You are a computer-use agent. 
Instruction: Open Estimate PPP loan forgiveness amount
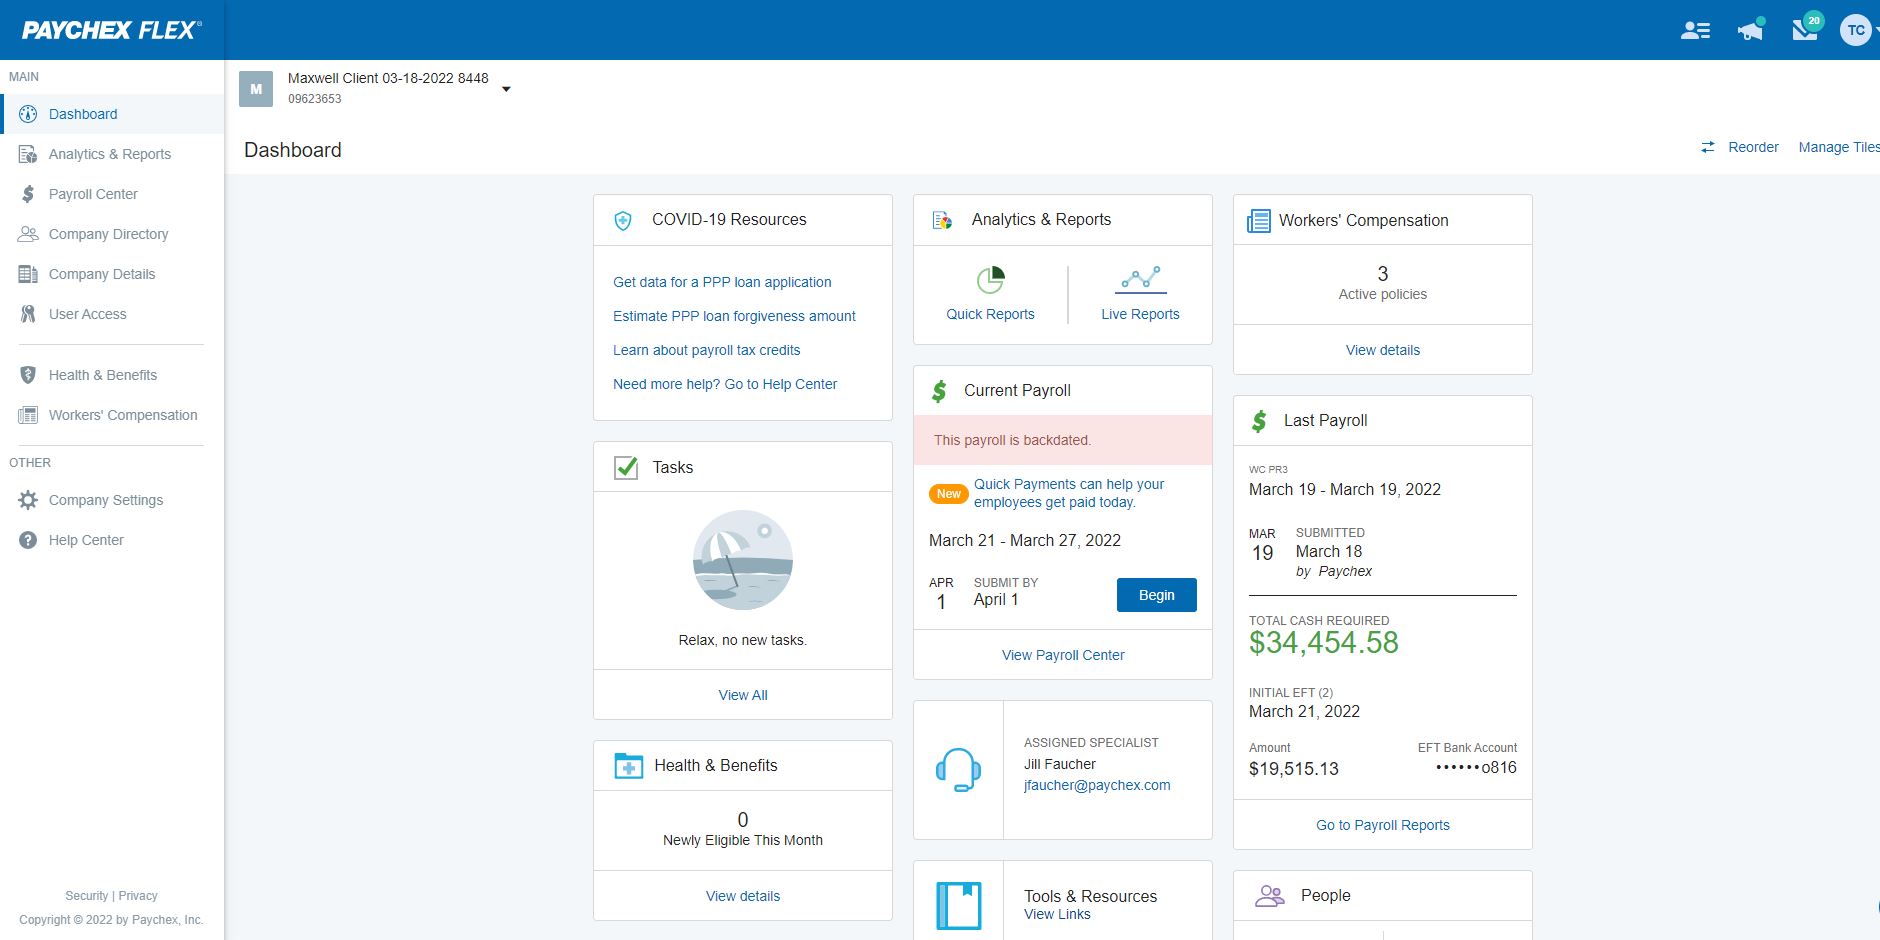coord(734,316)
